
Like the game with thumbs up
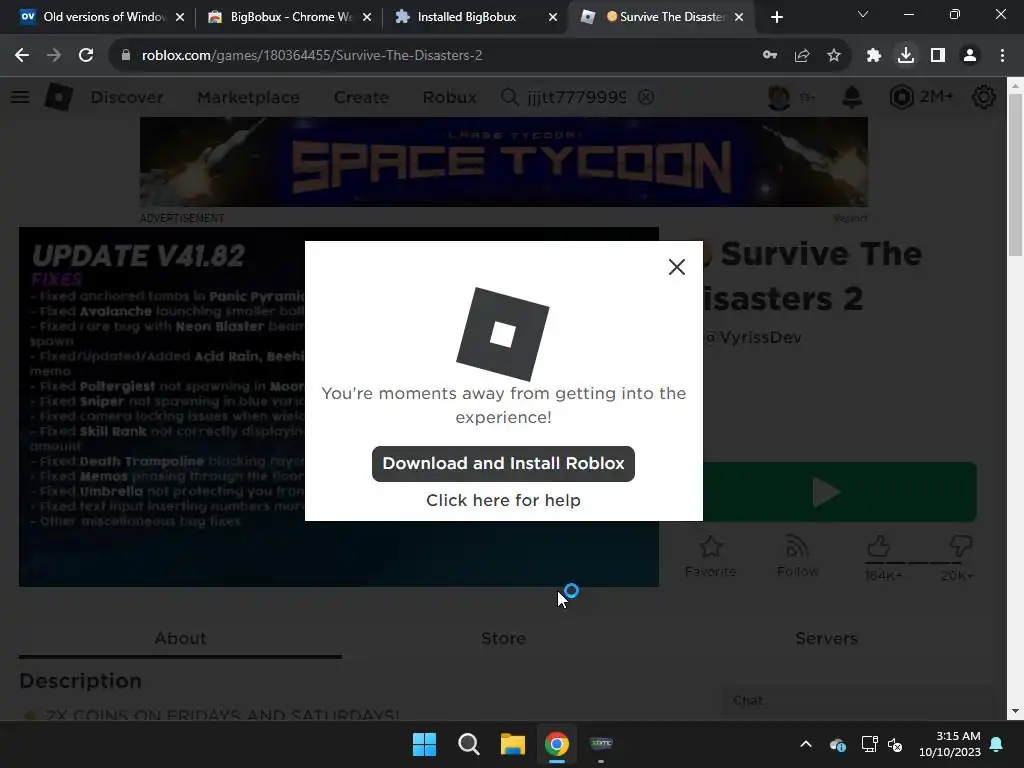pos(879,546)
